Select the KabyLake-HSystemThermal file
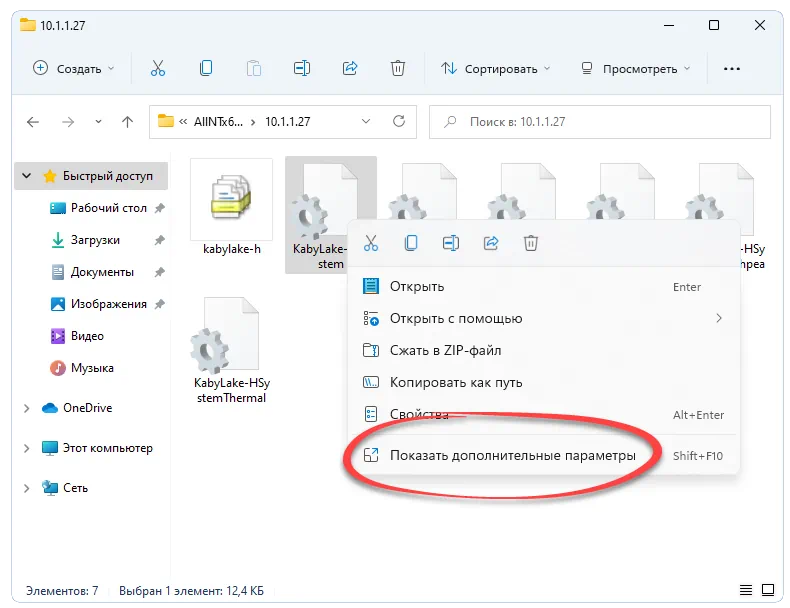 pos(232,350)
